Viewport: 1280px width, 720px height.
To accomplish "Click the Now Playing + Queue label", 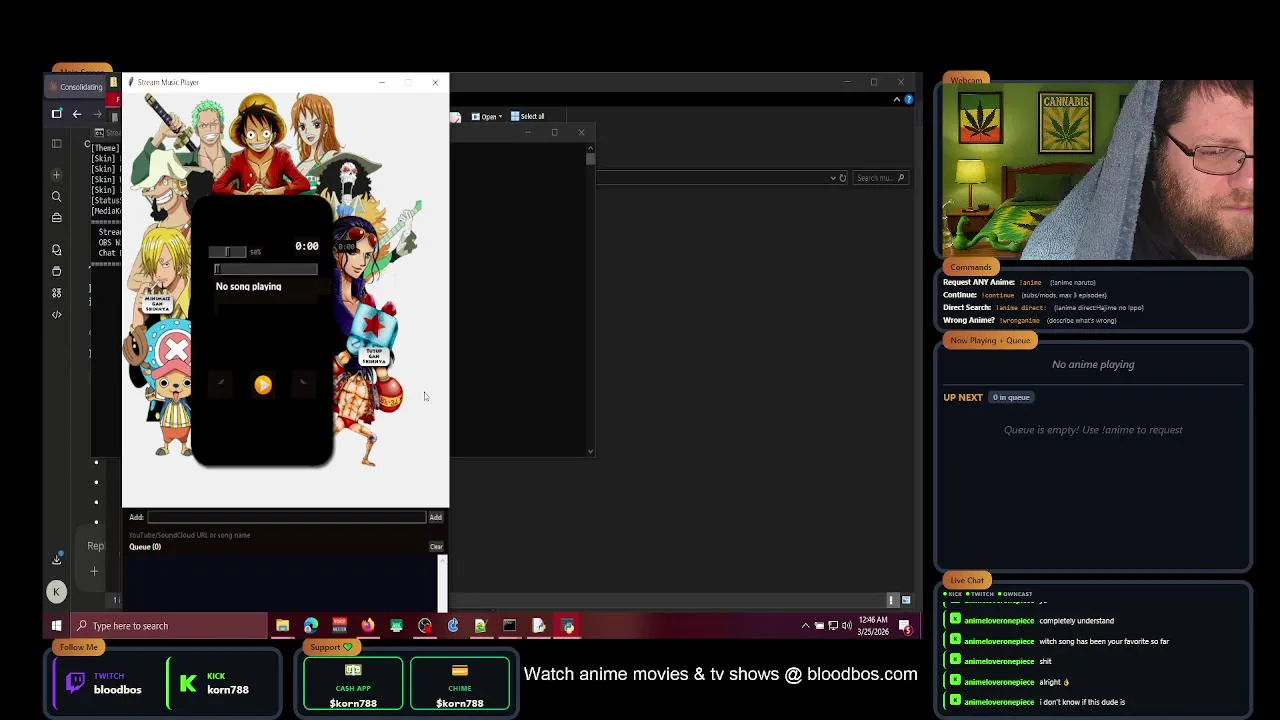I will 990,341.
